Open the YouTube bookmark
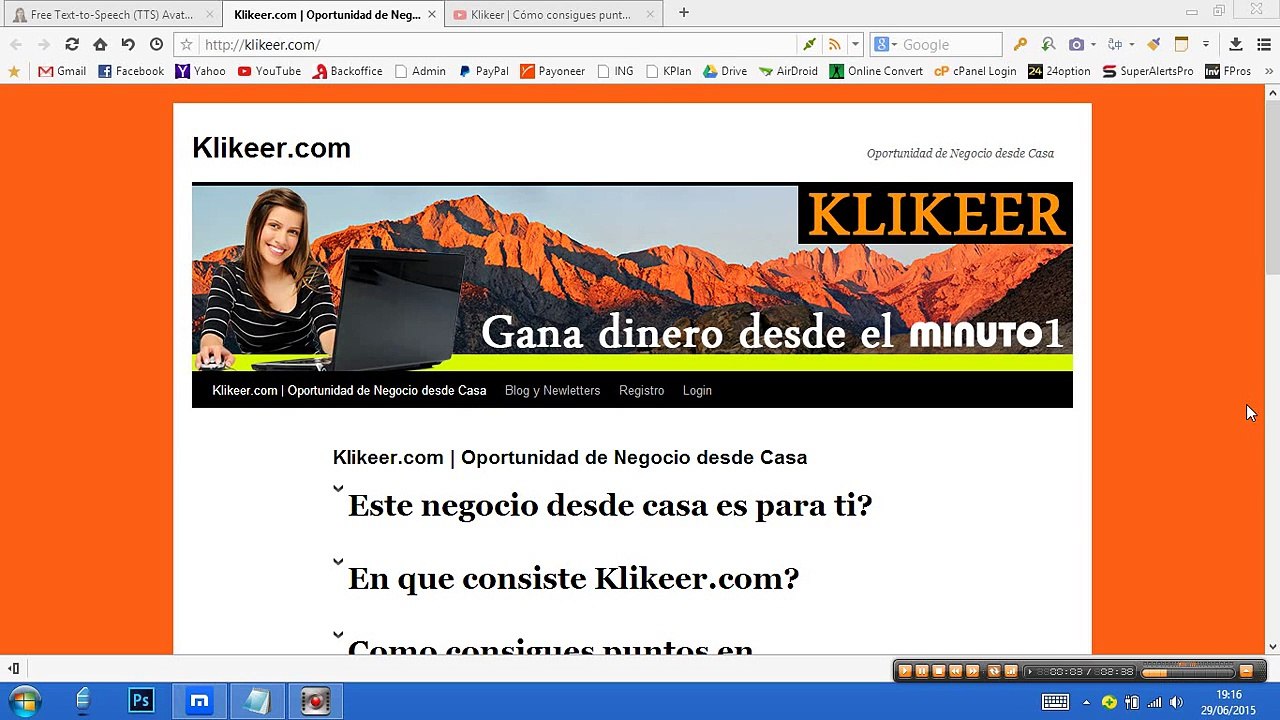Screen dimensions: 1280x720 pyautogui.click(x=269, y=71)
